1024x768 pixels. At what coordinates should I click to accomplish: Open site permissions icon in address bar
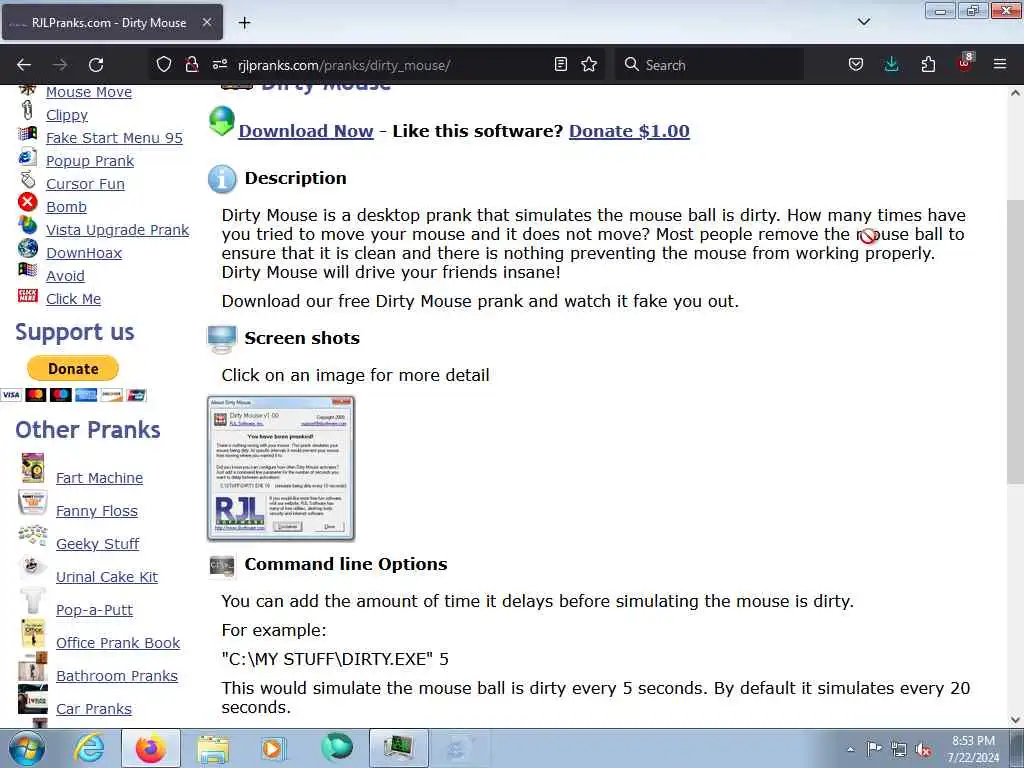219,65
